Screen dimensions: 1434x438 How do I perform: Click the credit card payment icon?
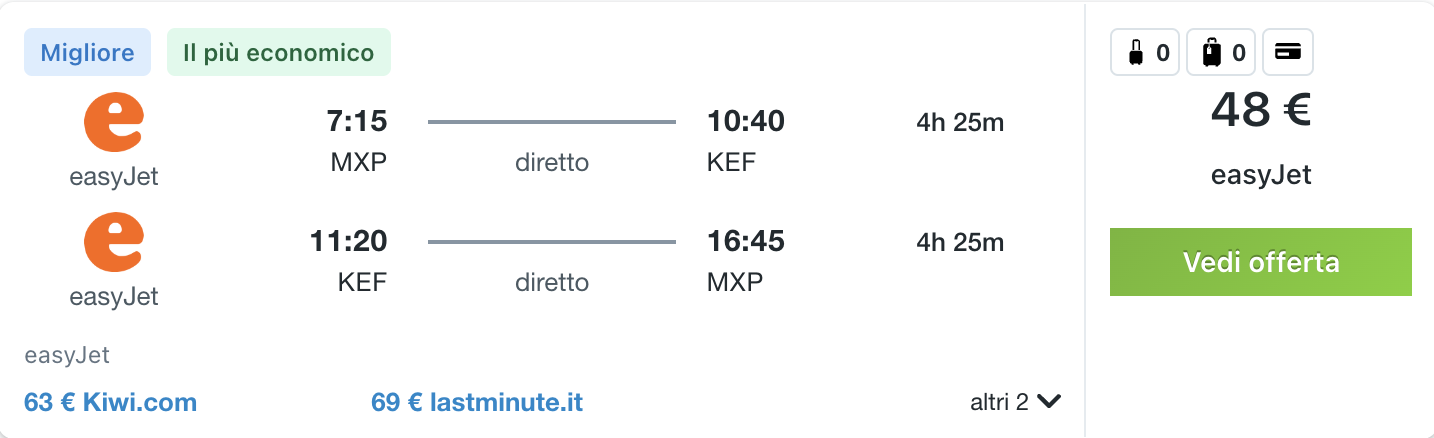pos(1288,52)
